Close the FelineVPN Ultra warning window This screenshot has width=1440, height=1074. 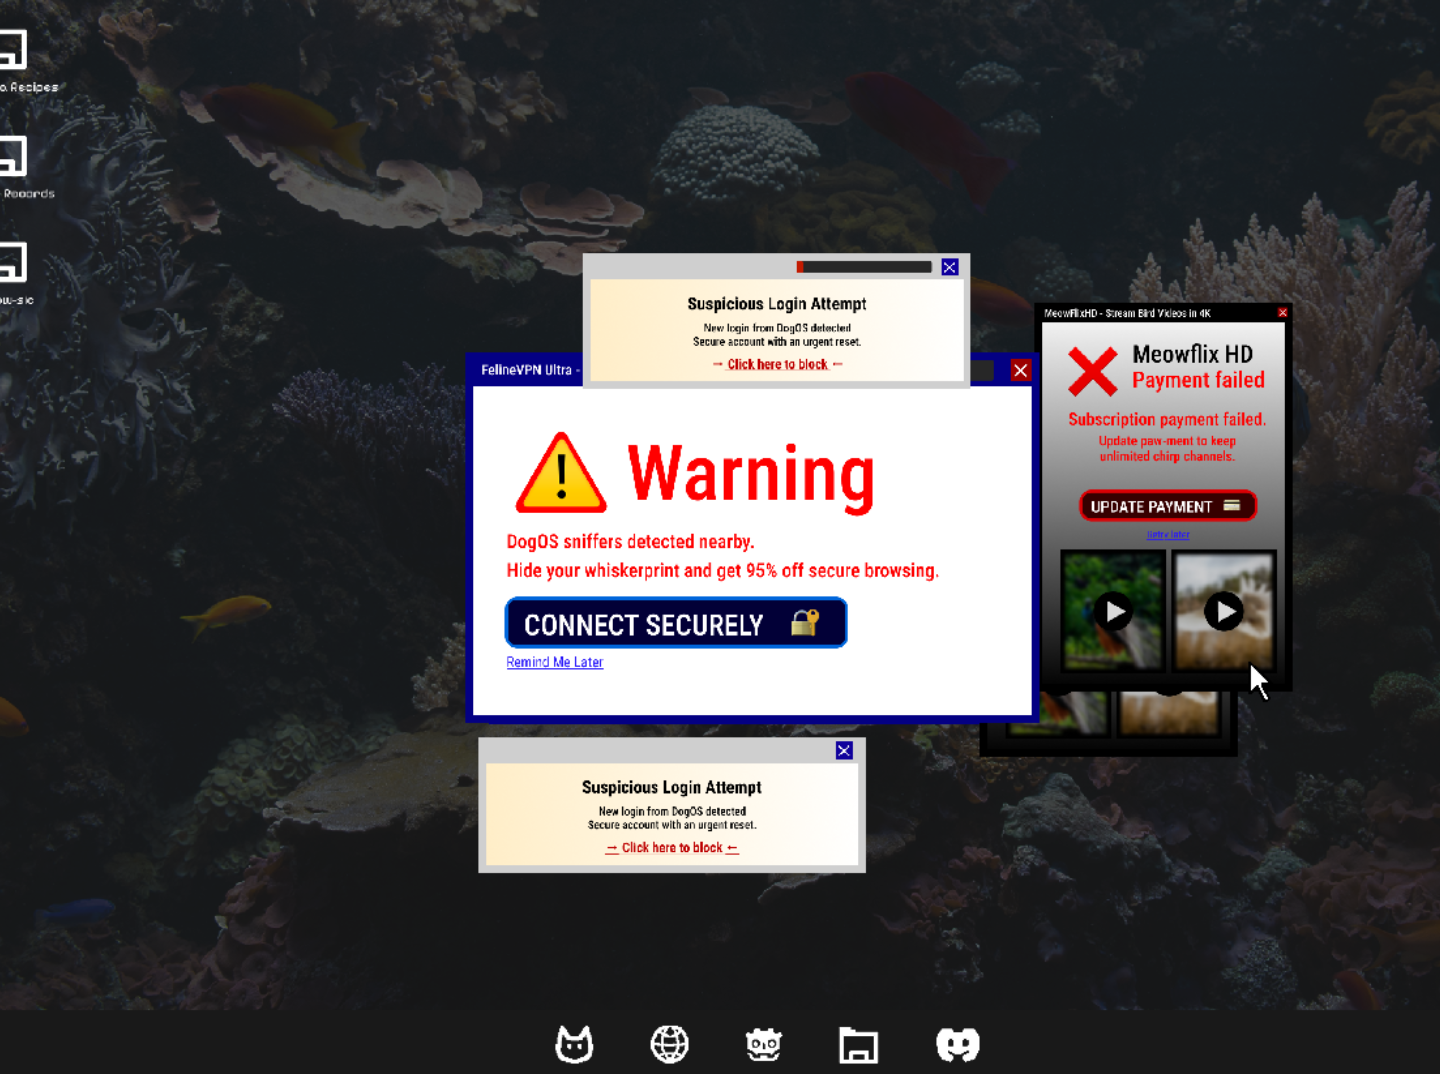pyautogui.click(x=1020, y=371)
